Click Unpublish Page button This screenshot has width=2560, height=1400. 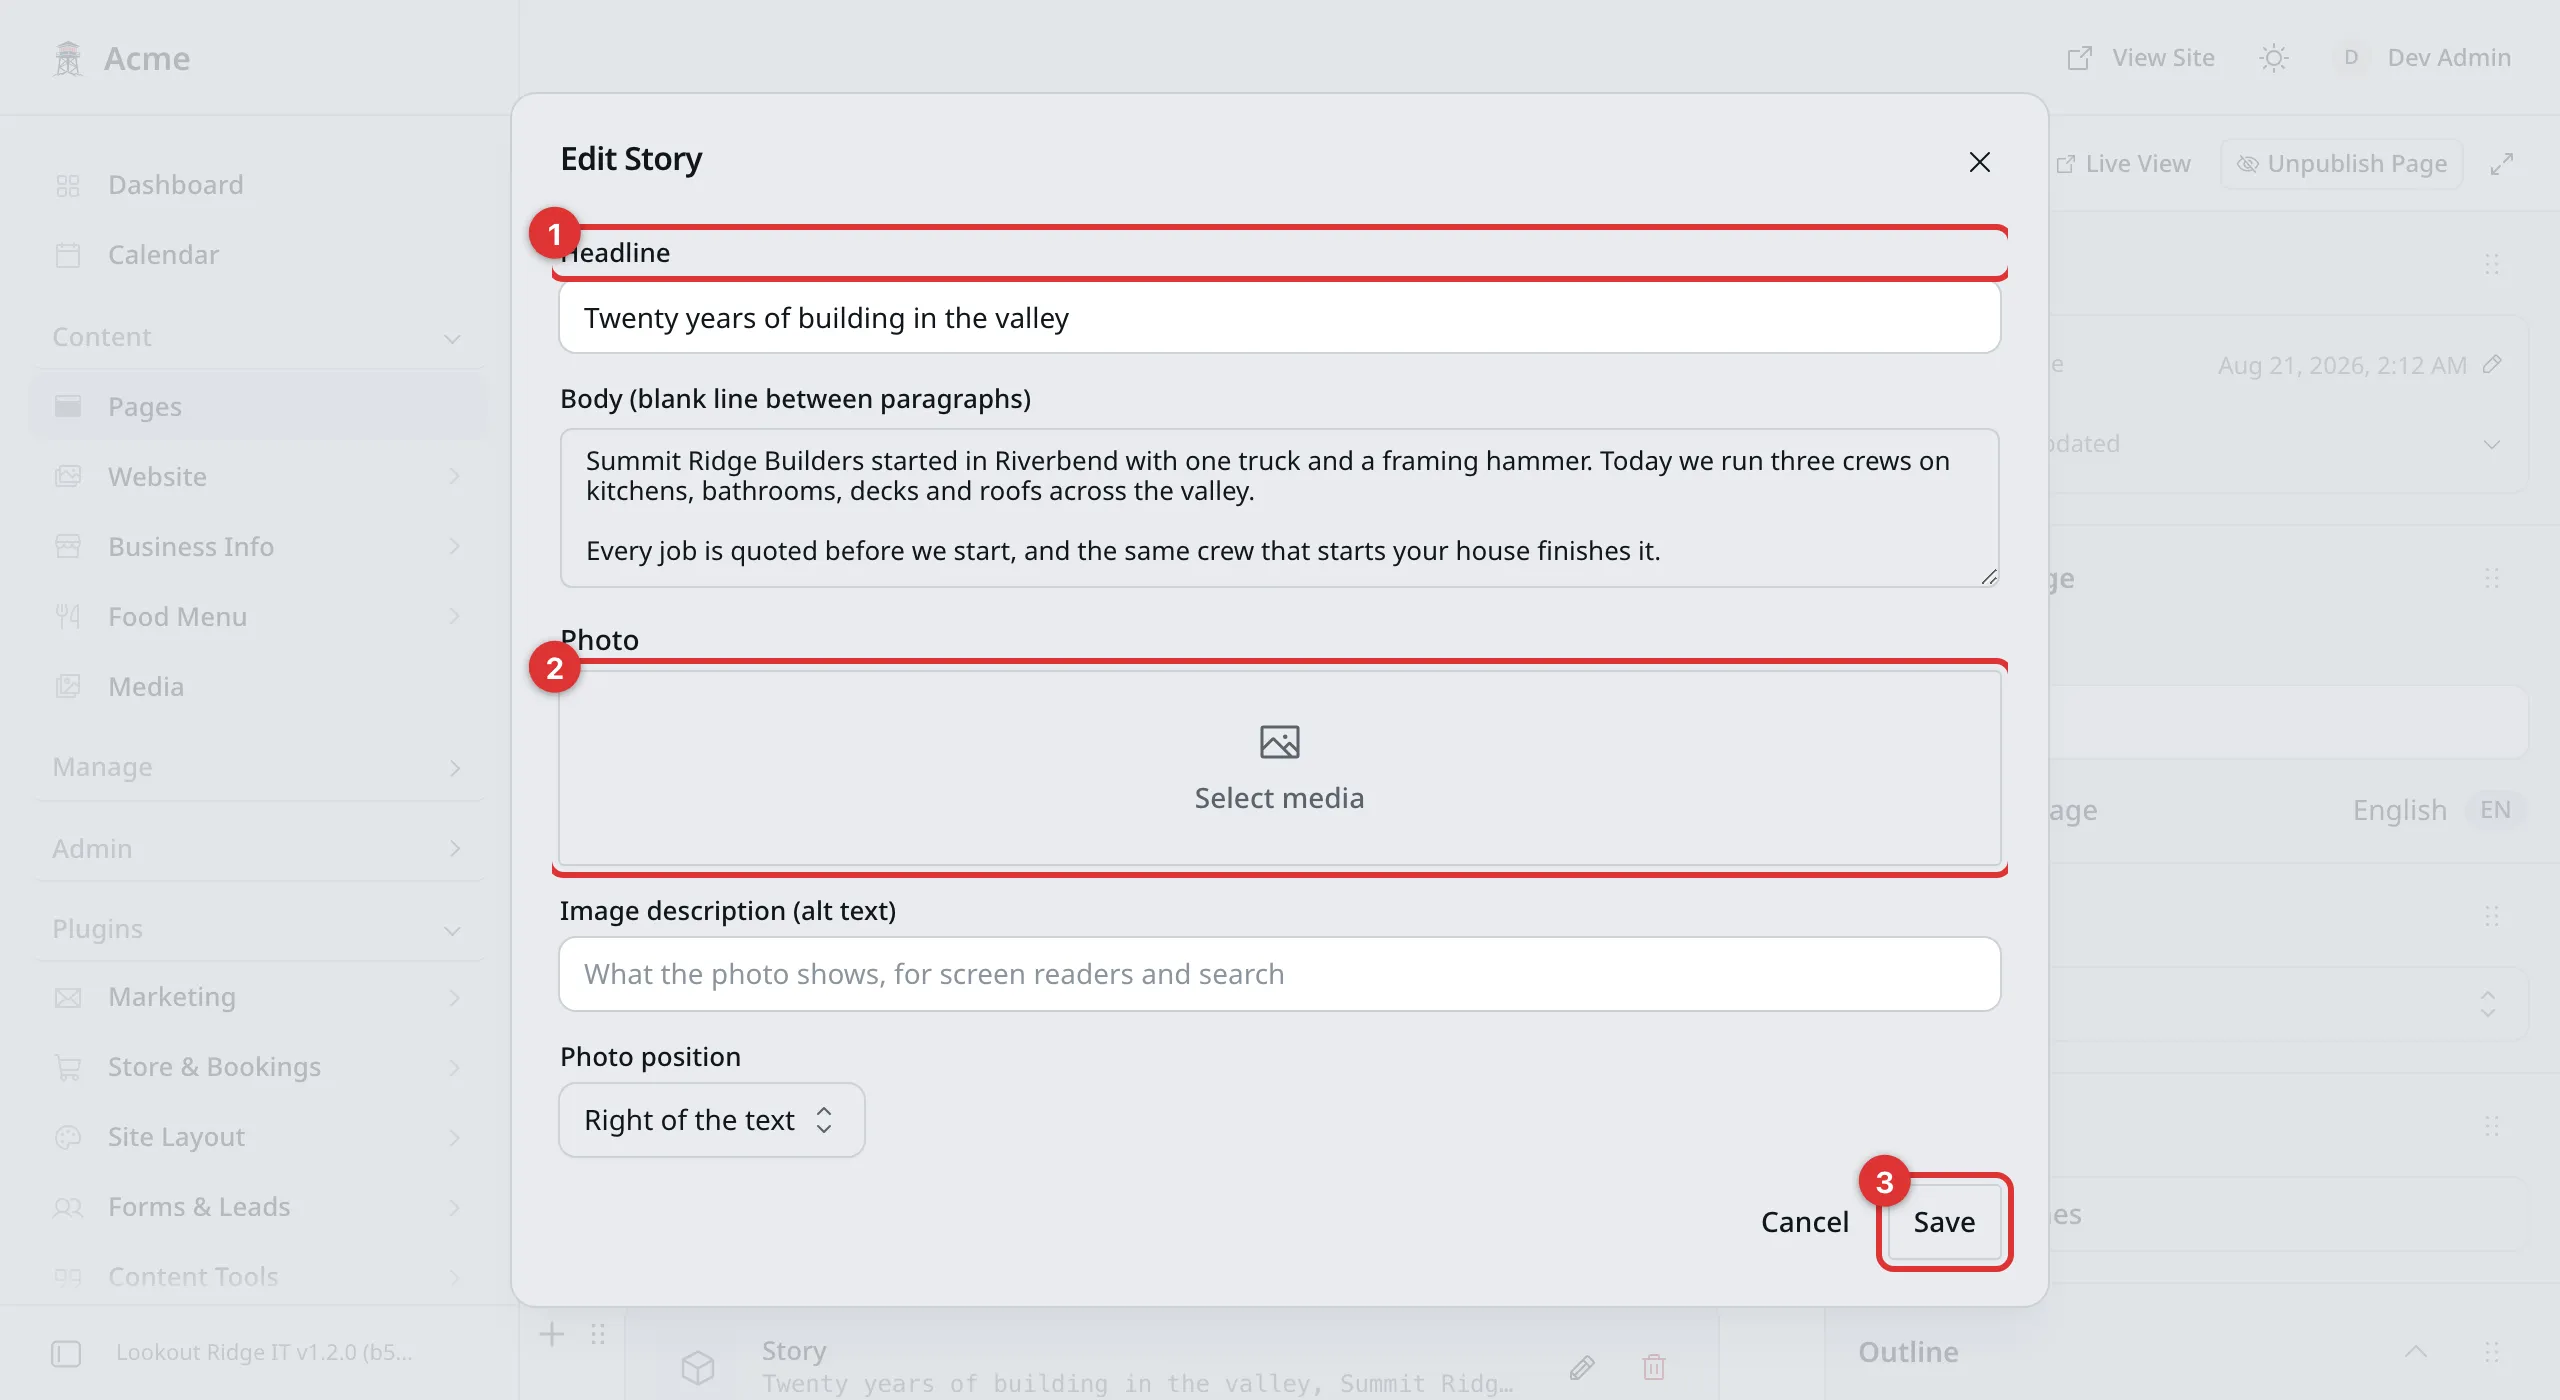(x=2341, y=164)
